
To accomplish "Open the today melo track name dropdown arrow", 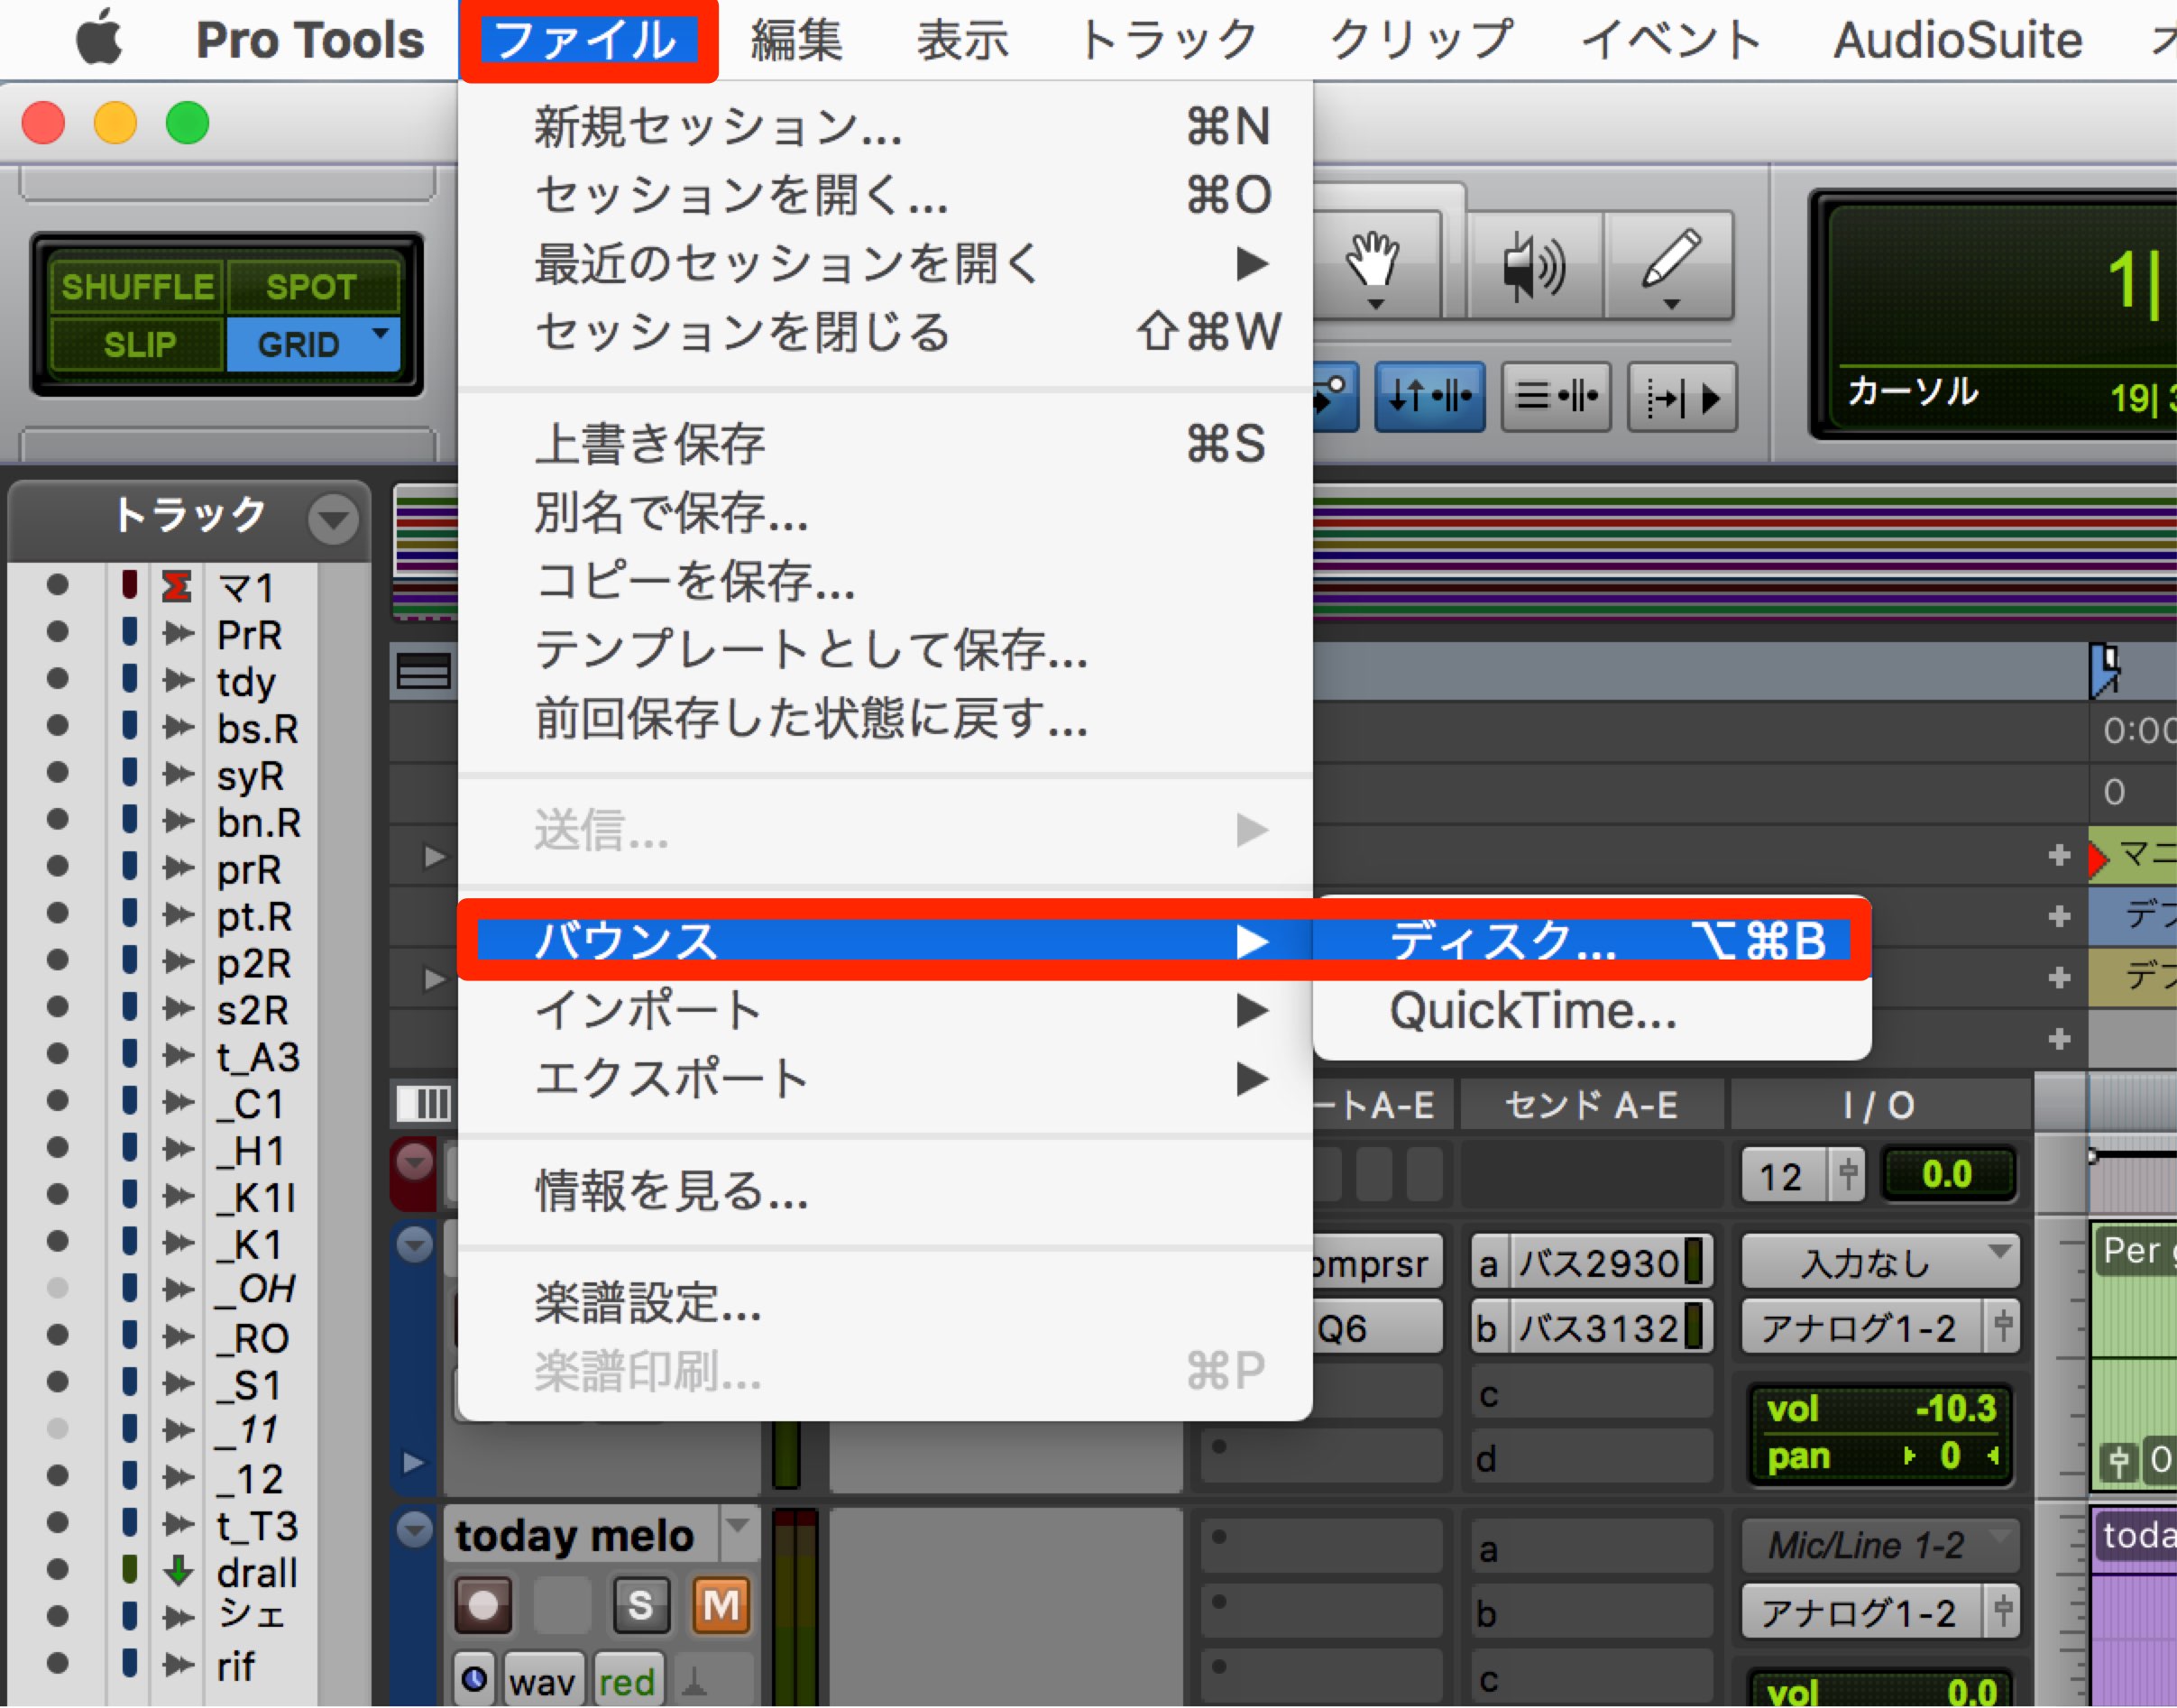I will tap(738, 1528).
